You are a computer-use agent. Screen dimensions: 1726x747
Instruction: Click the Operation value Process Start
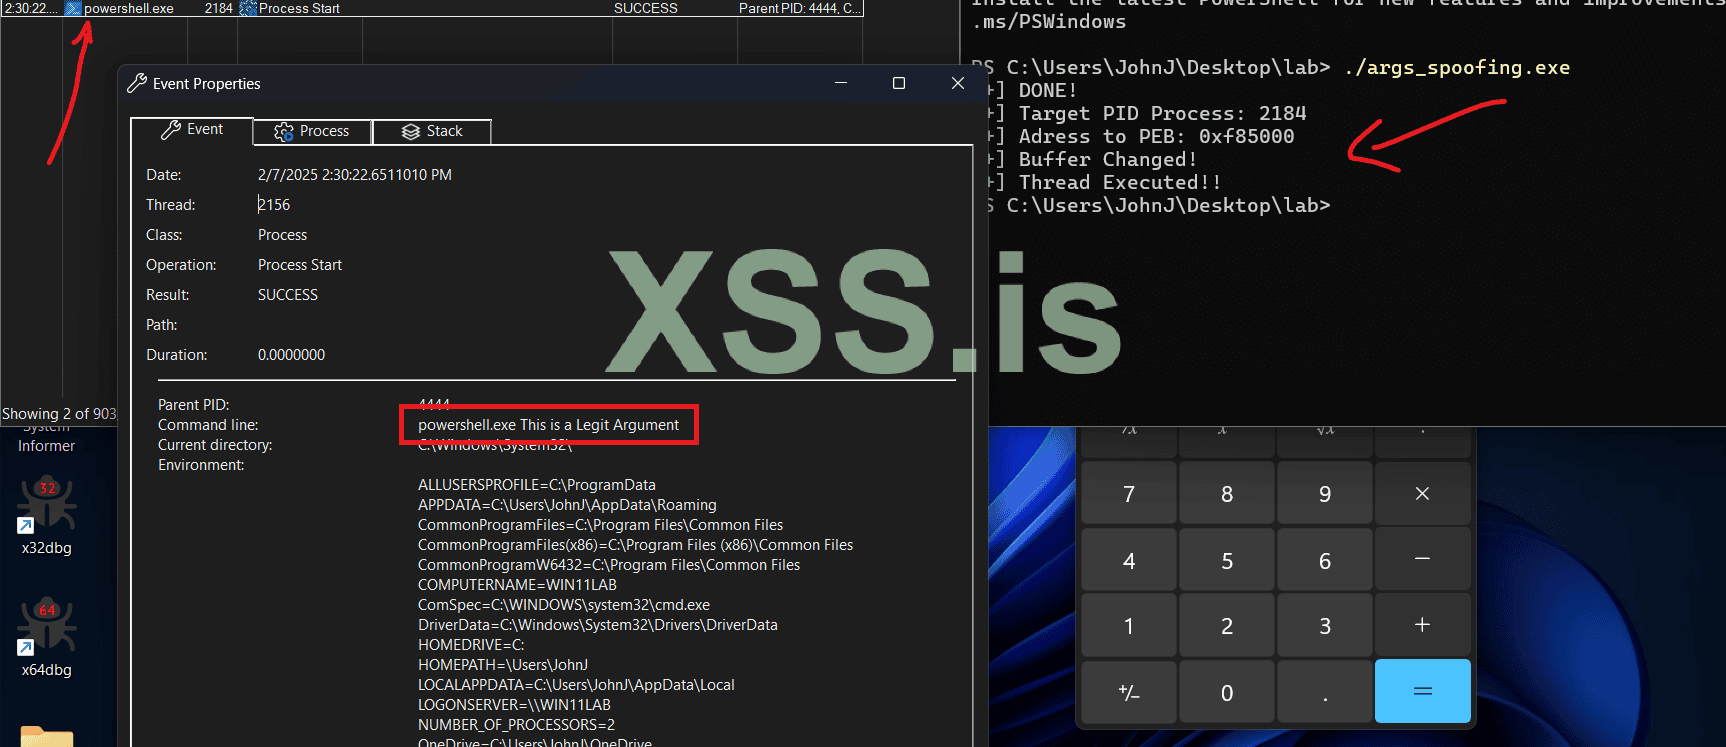click(x=300, y=265)
